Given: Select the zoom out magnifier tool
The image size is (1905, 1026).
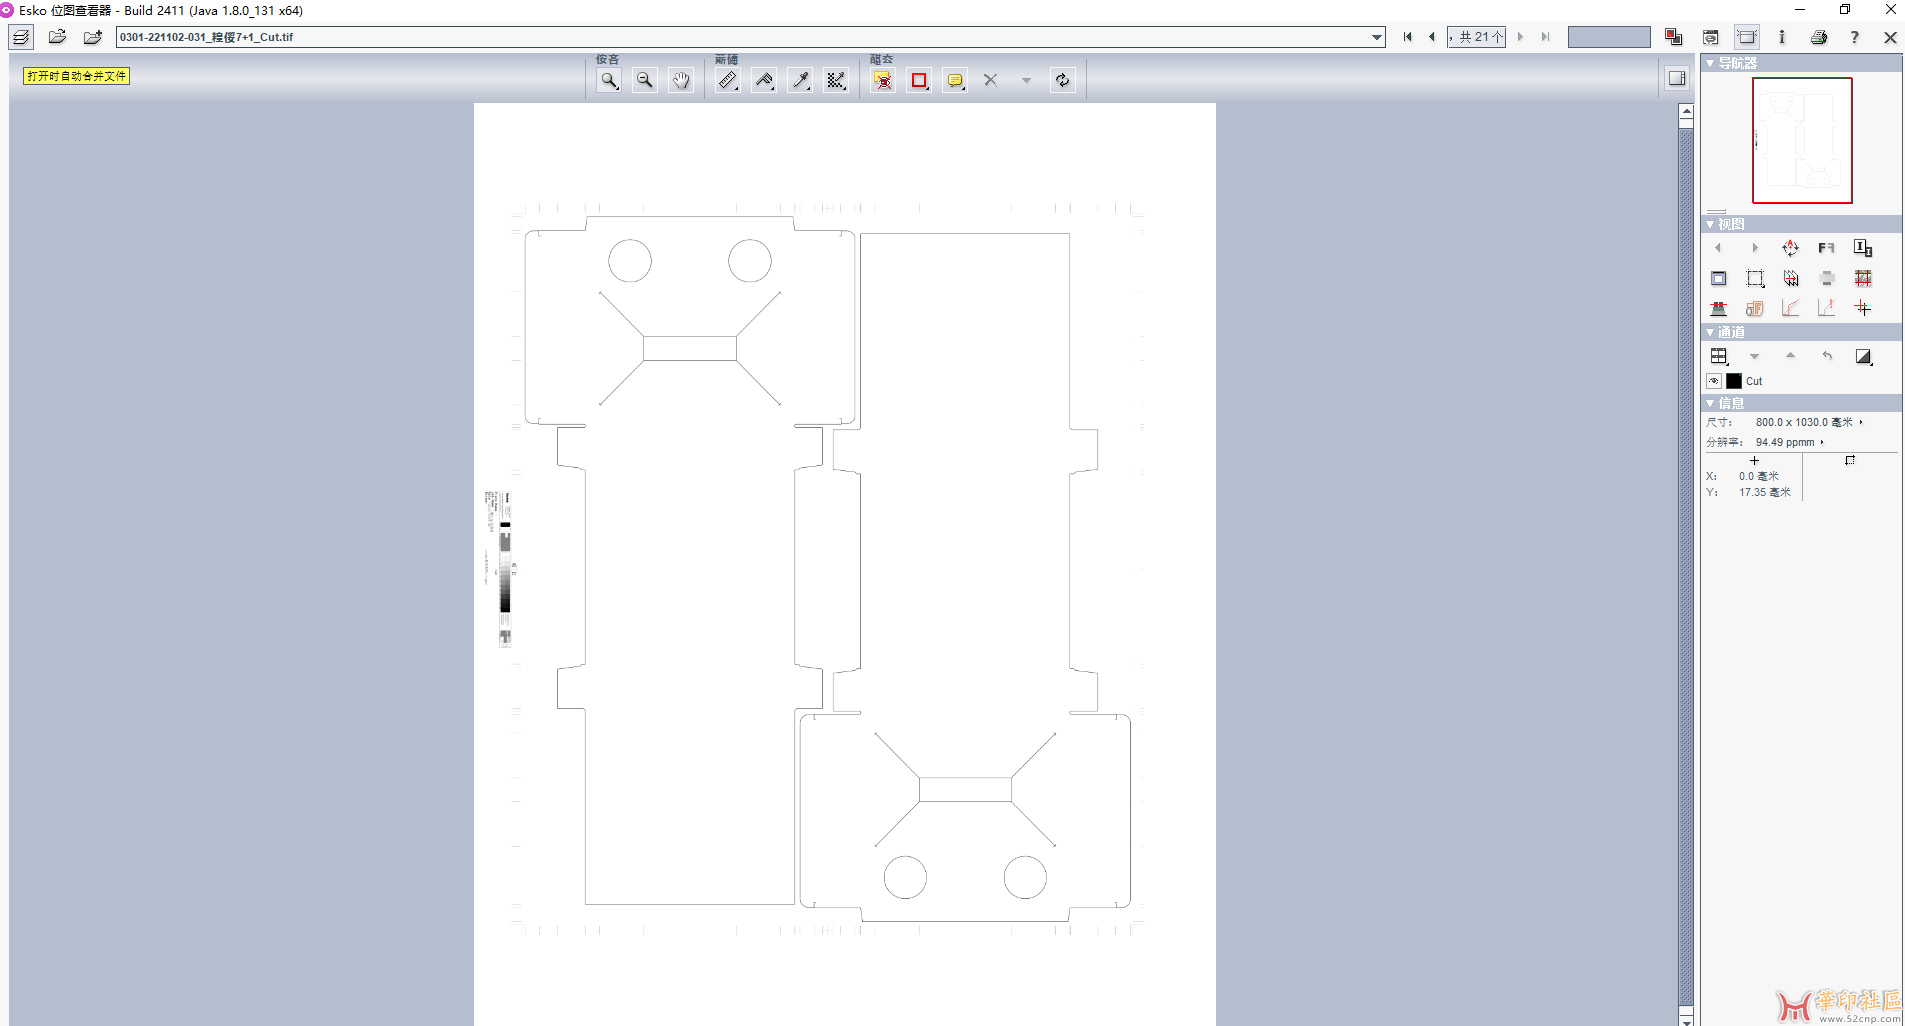Looking at the screenshot, I should (645, 81).
